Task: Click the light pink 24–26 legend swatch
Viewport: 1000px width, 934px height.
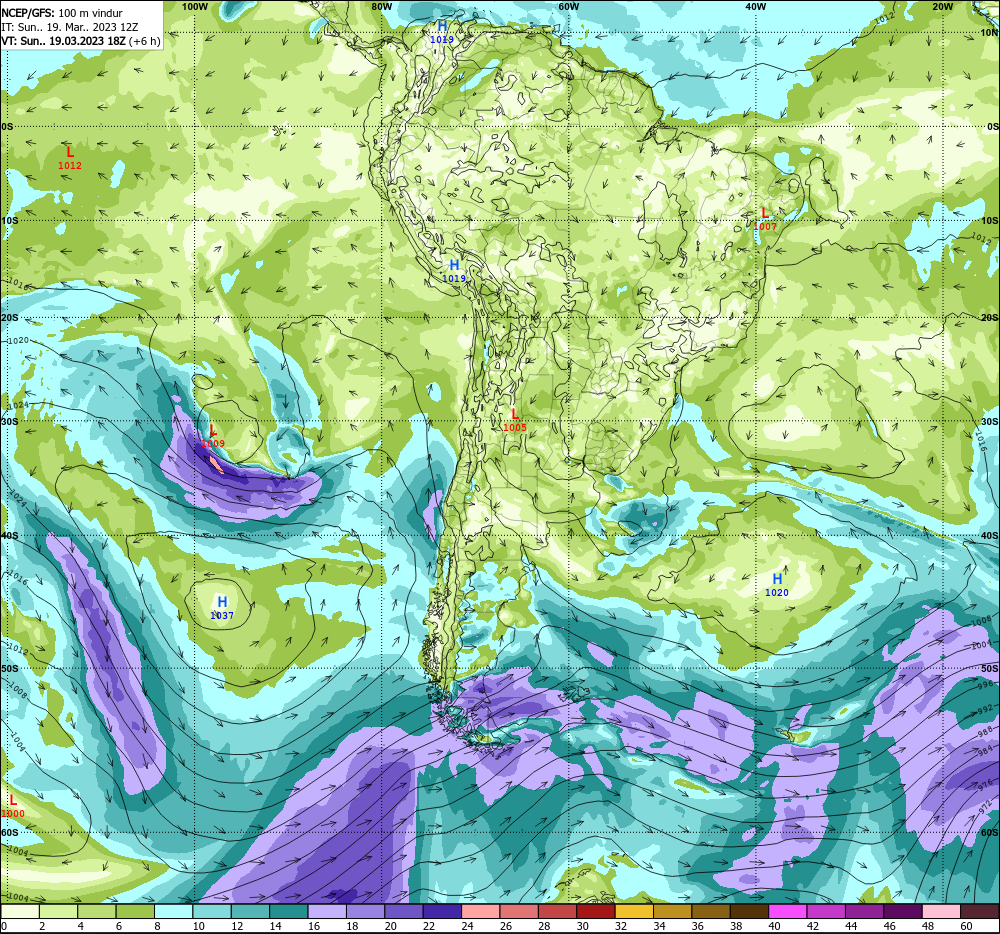Action: click(x=481, y=912)
